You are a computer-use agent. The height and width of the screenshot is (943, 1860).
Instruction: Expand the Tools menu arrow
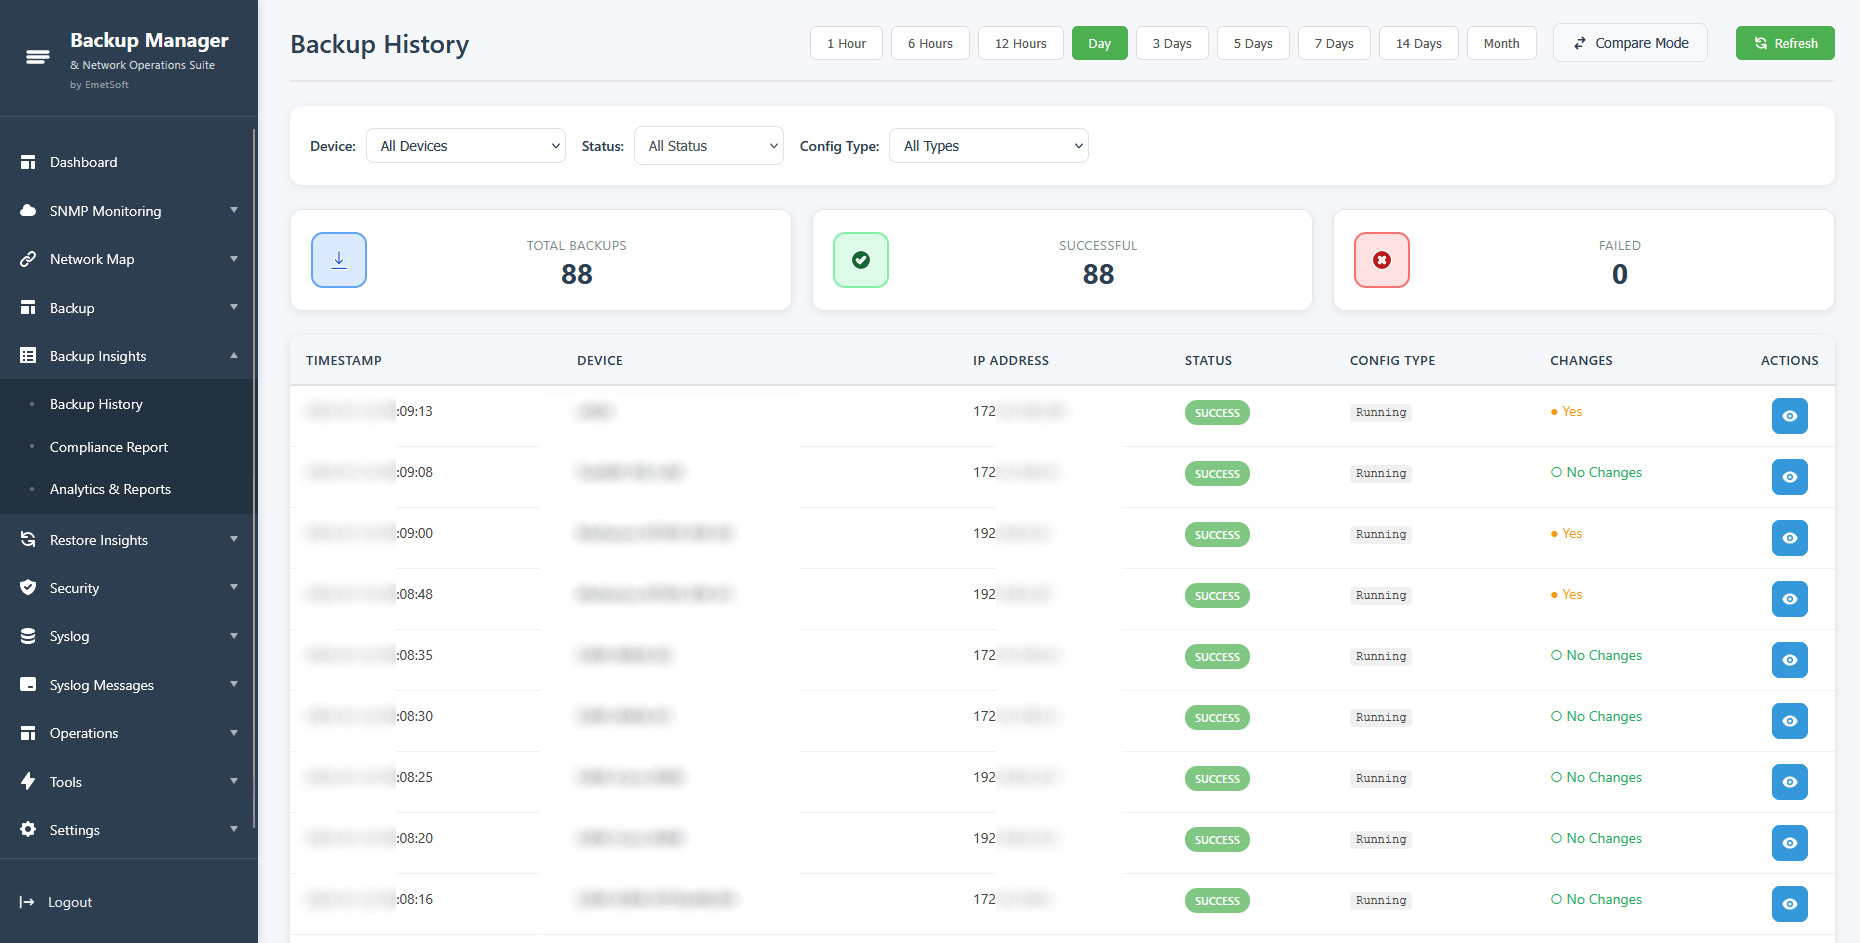point(234,781)
